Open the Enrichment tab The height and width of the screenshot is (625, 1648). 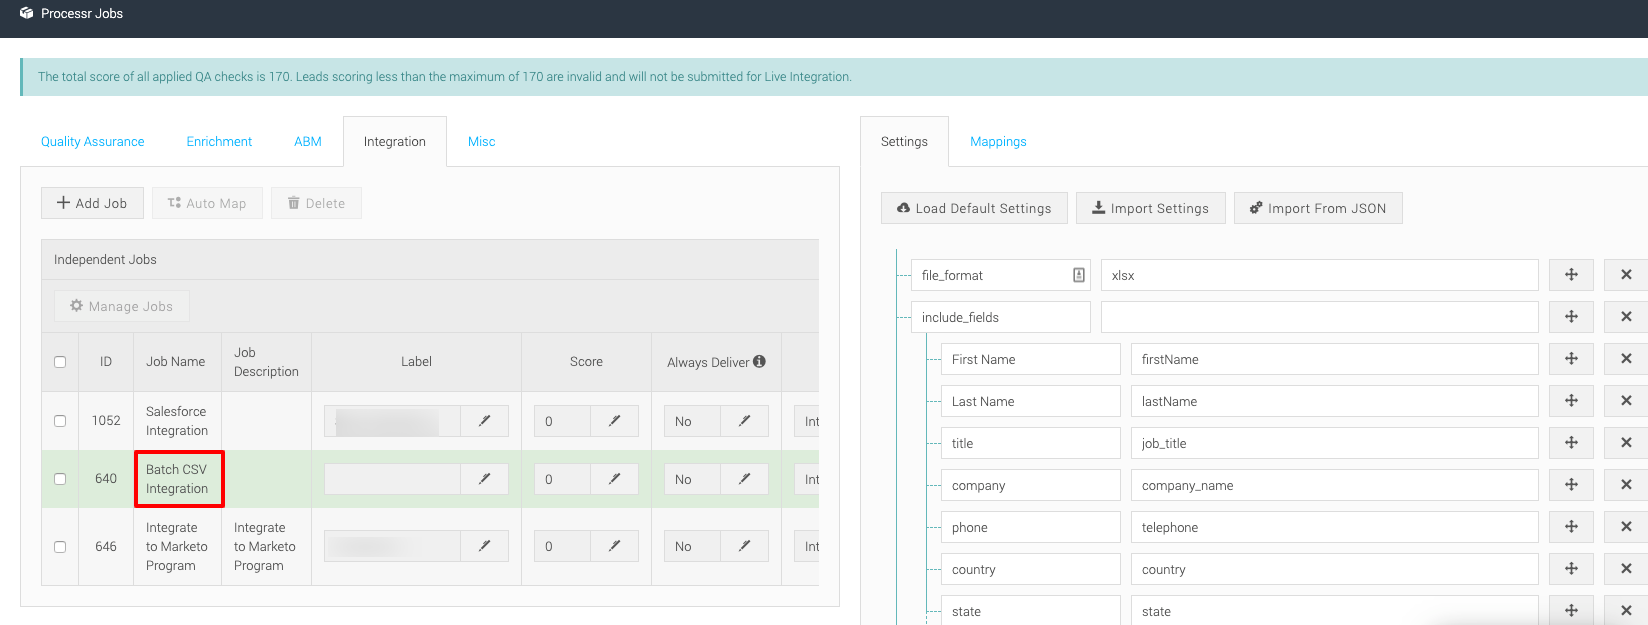click(219, 142)
